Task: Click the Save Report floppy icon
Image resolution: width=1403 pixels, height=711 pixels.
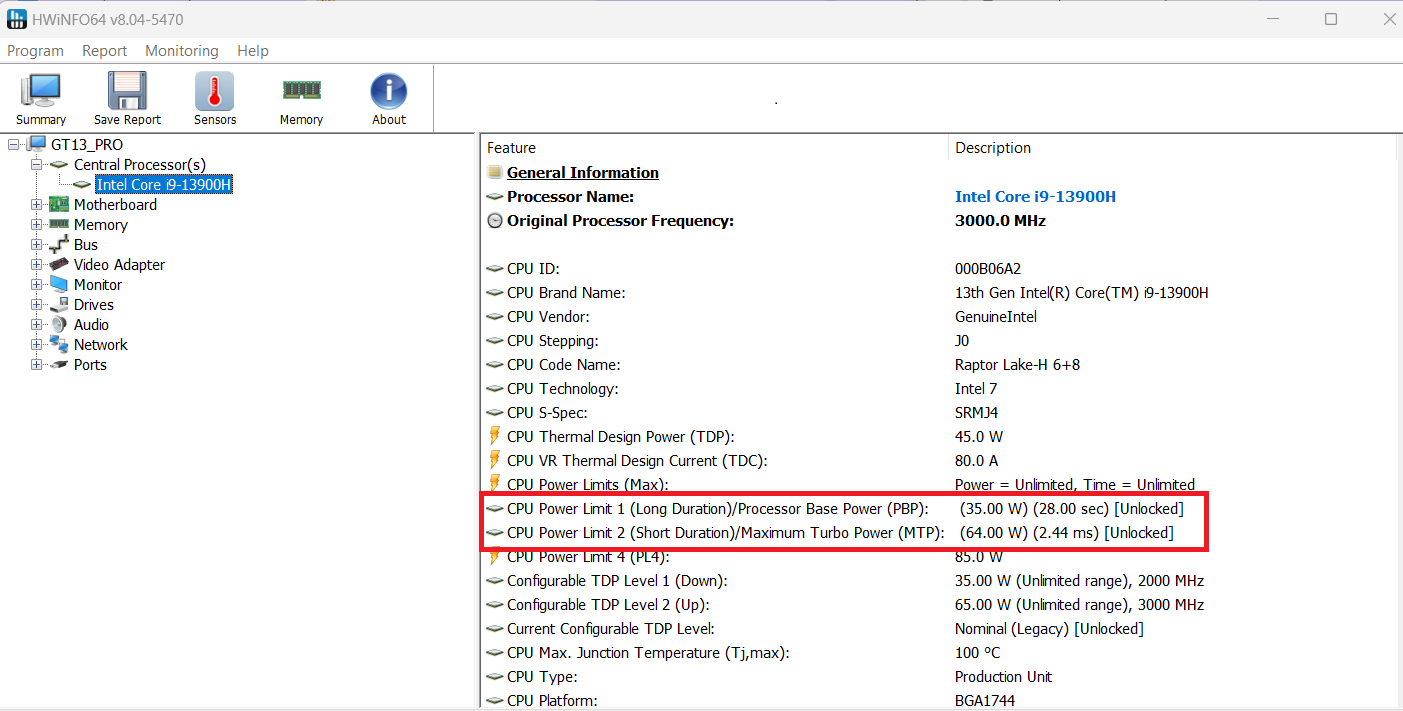Action: tap(127, 91)
